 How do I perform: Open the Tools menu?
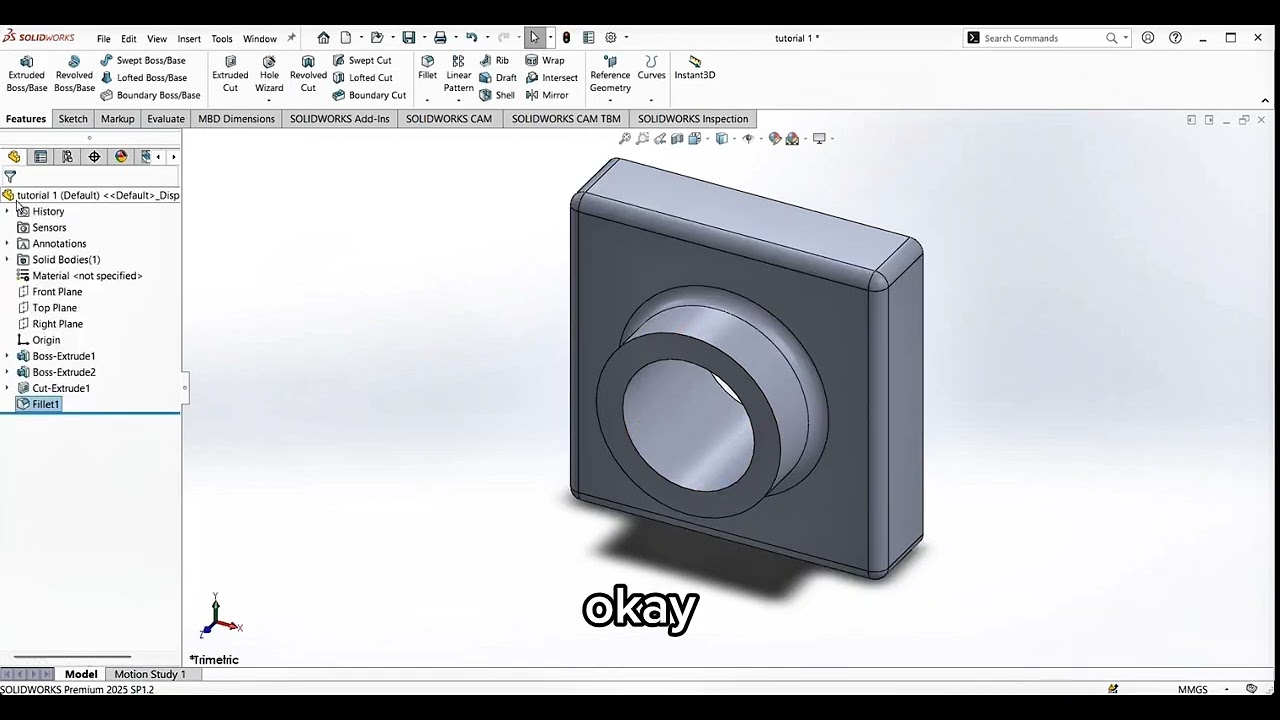[x=222, y=39]
